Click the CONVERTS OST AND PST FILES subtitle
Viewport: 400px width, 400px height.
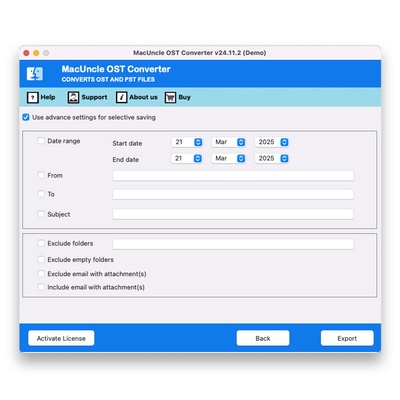108,80
